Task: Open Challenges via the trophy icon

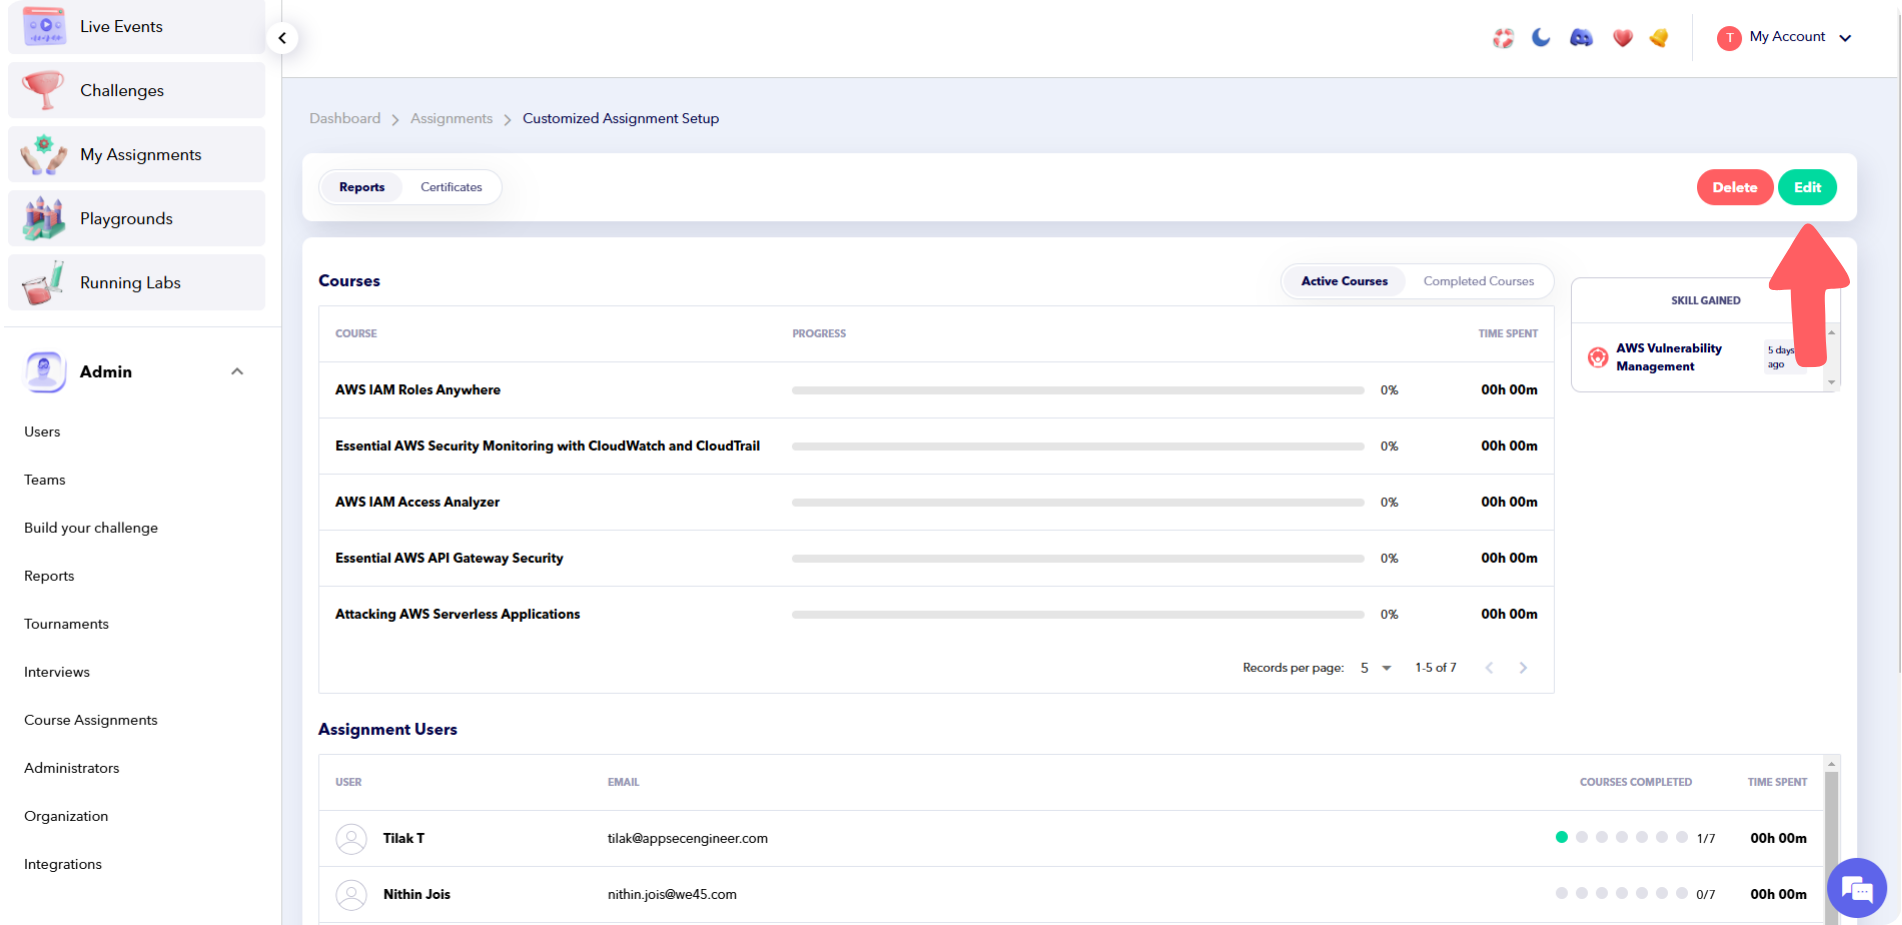Action: click(x=42, y=90)
